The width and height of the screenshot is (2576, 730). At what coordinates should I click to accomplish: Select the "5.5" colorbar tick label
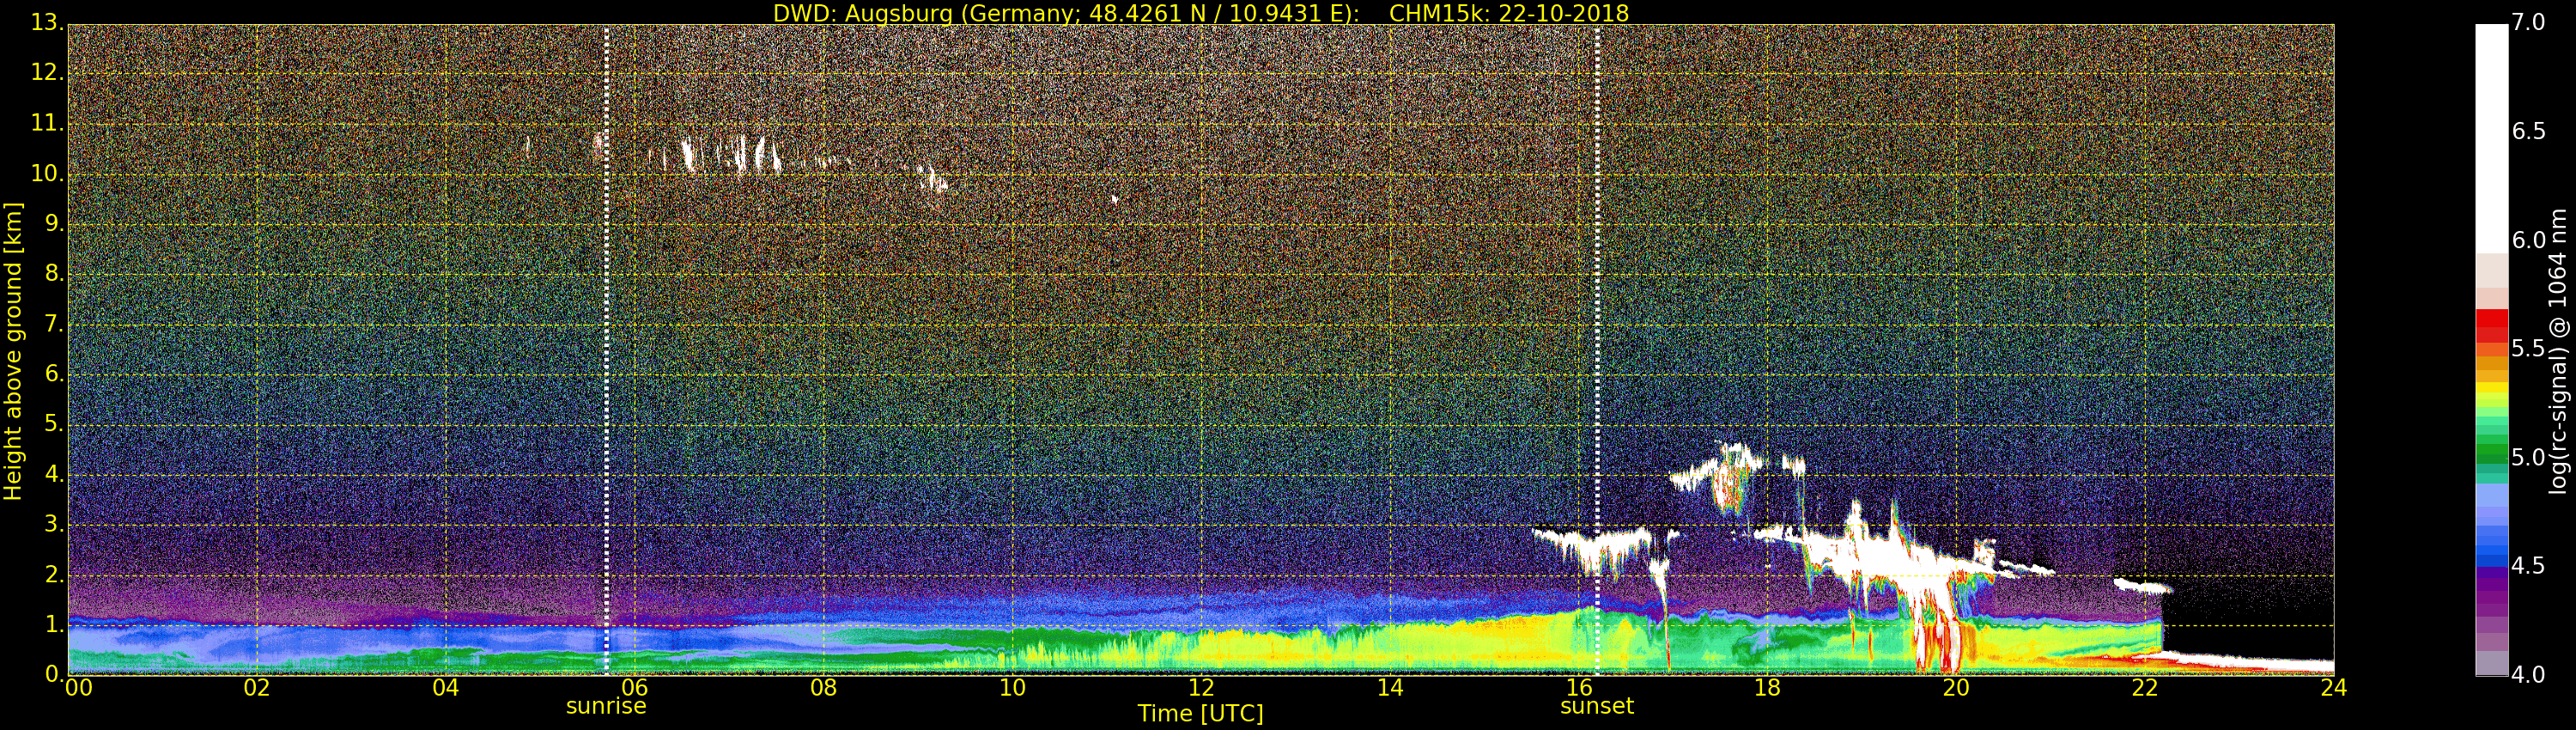[2529, 349]
